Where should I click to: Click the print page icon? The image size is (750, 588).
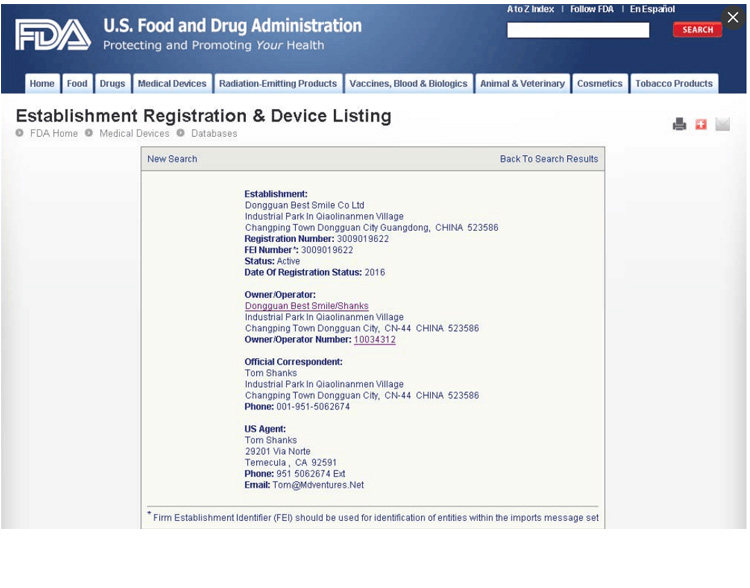pyautogui.click(x=679, y=124)
